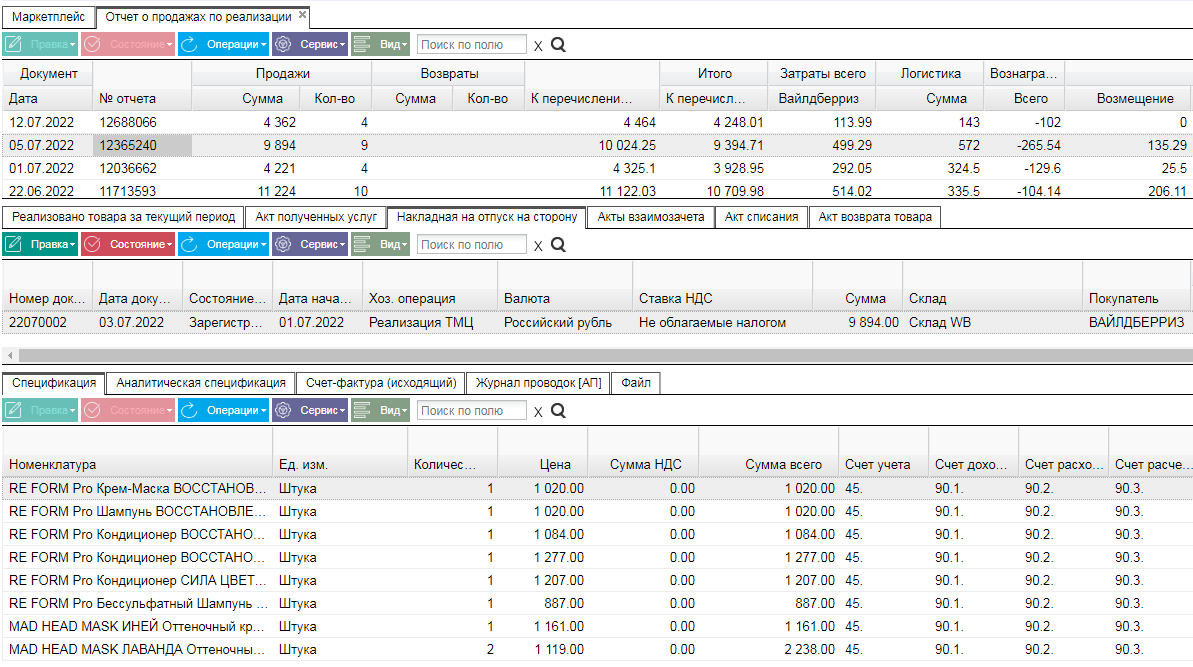Open Сервис dropdown in specification toolbar
The height and width of the screenshot is (667, 1193).
(x=310, y=410)
